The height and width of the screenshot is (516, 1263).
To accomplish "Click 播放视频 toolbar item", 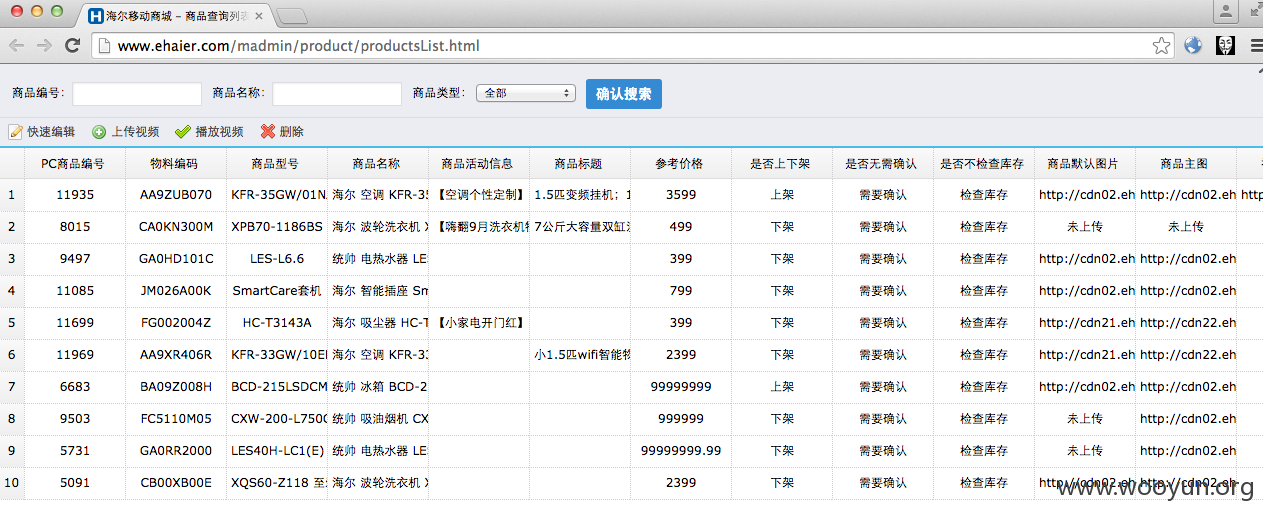I will point(209,132).
